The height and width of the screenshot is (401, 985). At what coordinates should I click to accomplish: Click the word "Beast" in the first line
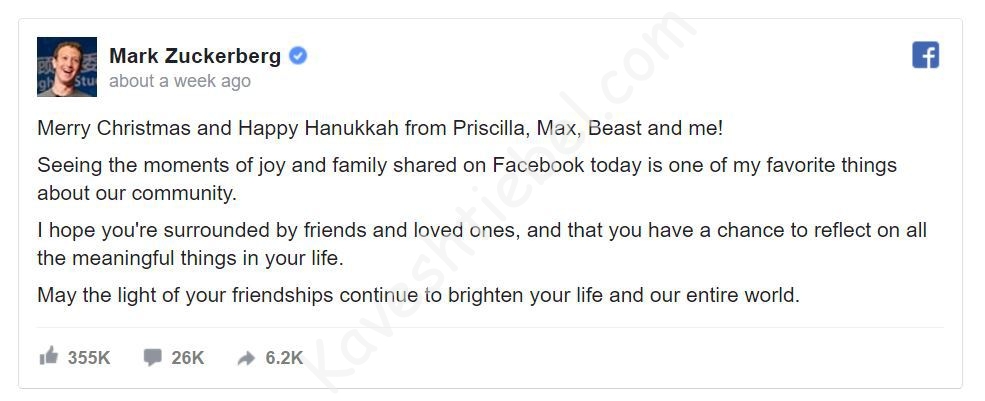coord(617,128)
